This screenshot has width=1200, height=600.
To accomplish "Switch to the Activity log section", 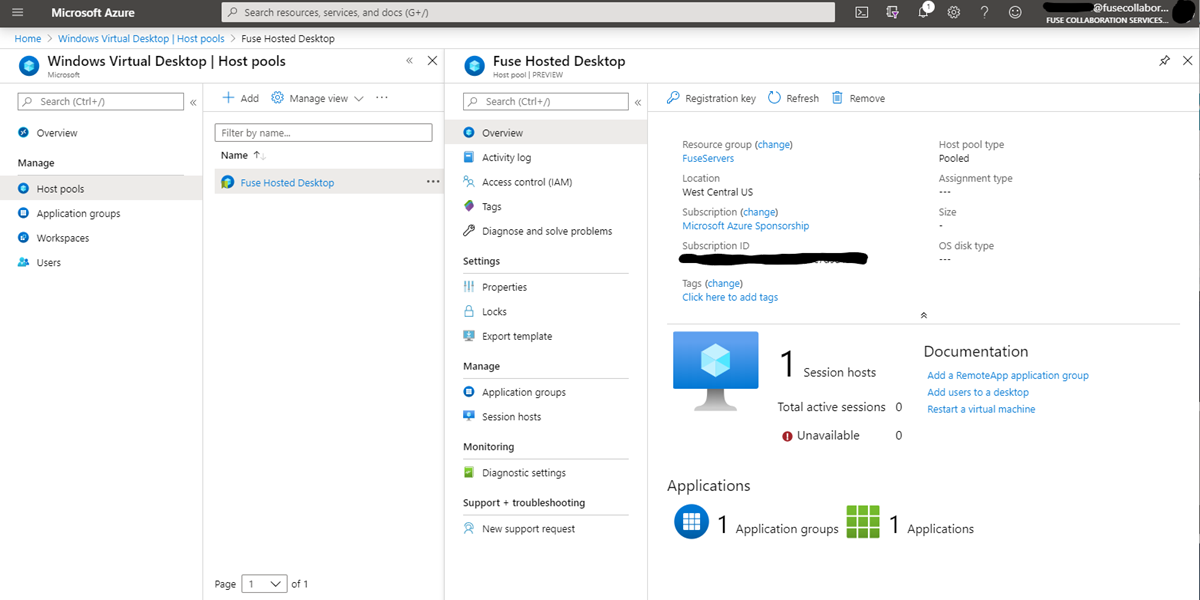I will [506, 157].
